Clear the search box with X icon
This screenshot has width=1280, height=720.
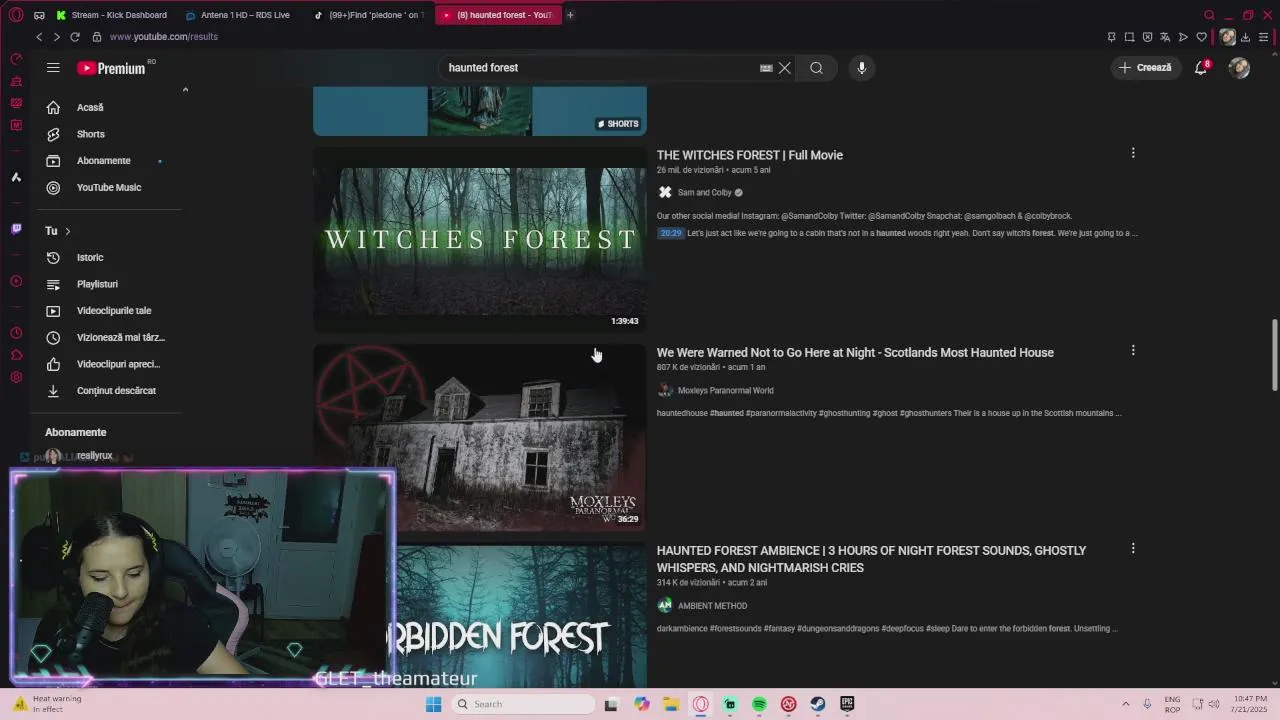(x=785, y=68)
